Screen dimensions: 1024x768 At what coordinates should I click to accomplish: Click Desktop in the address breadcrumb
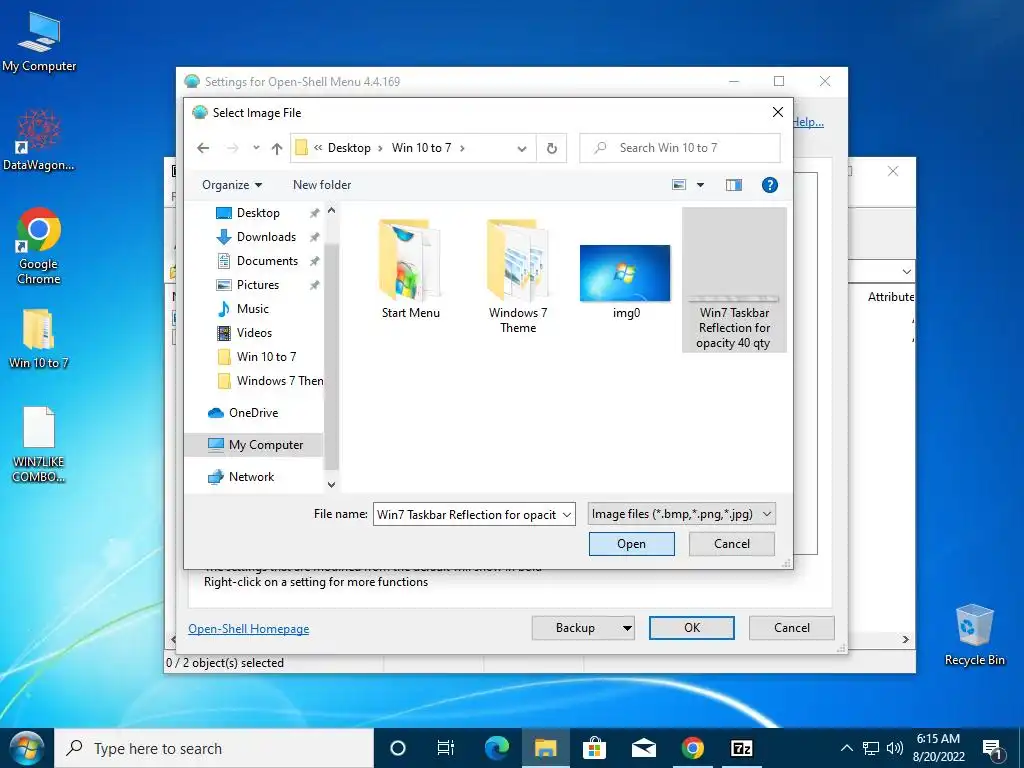coord(349,148)
